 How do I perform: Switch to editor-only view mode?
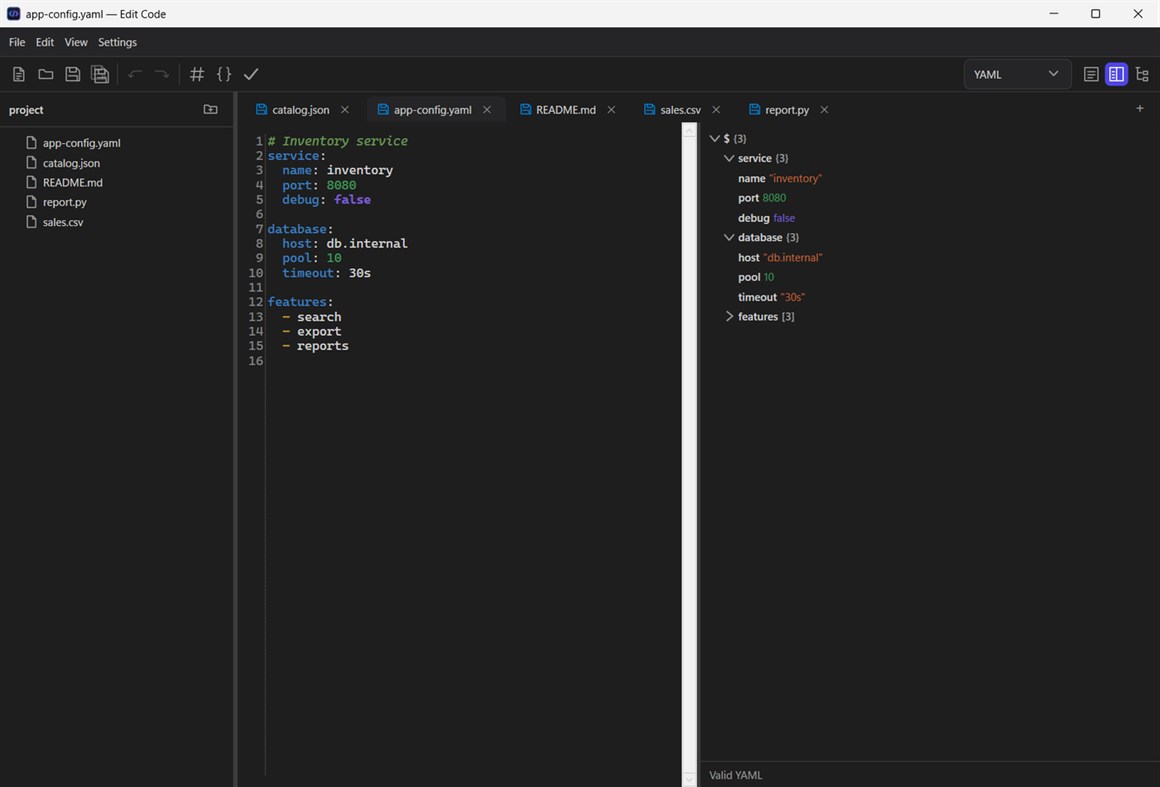(1091, 74)
